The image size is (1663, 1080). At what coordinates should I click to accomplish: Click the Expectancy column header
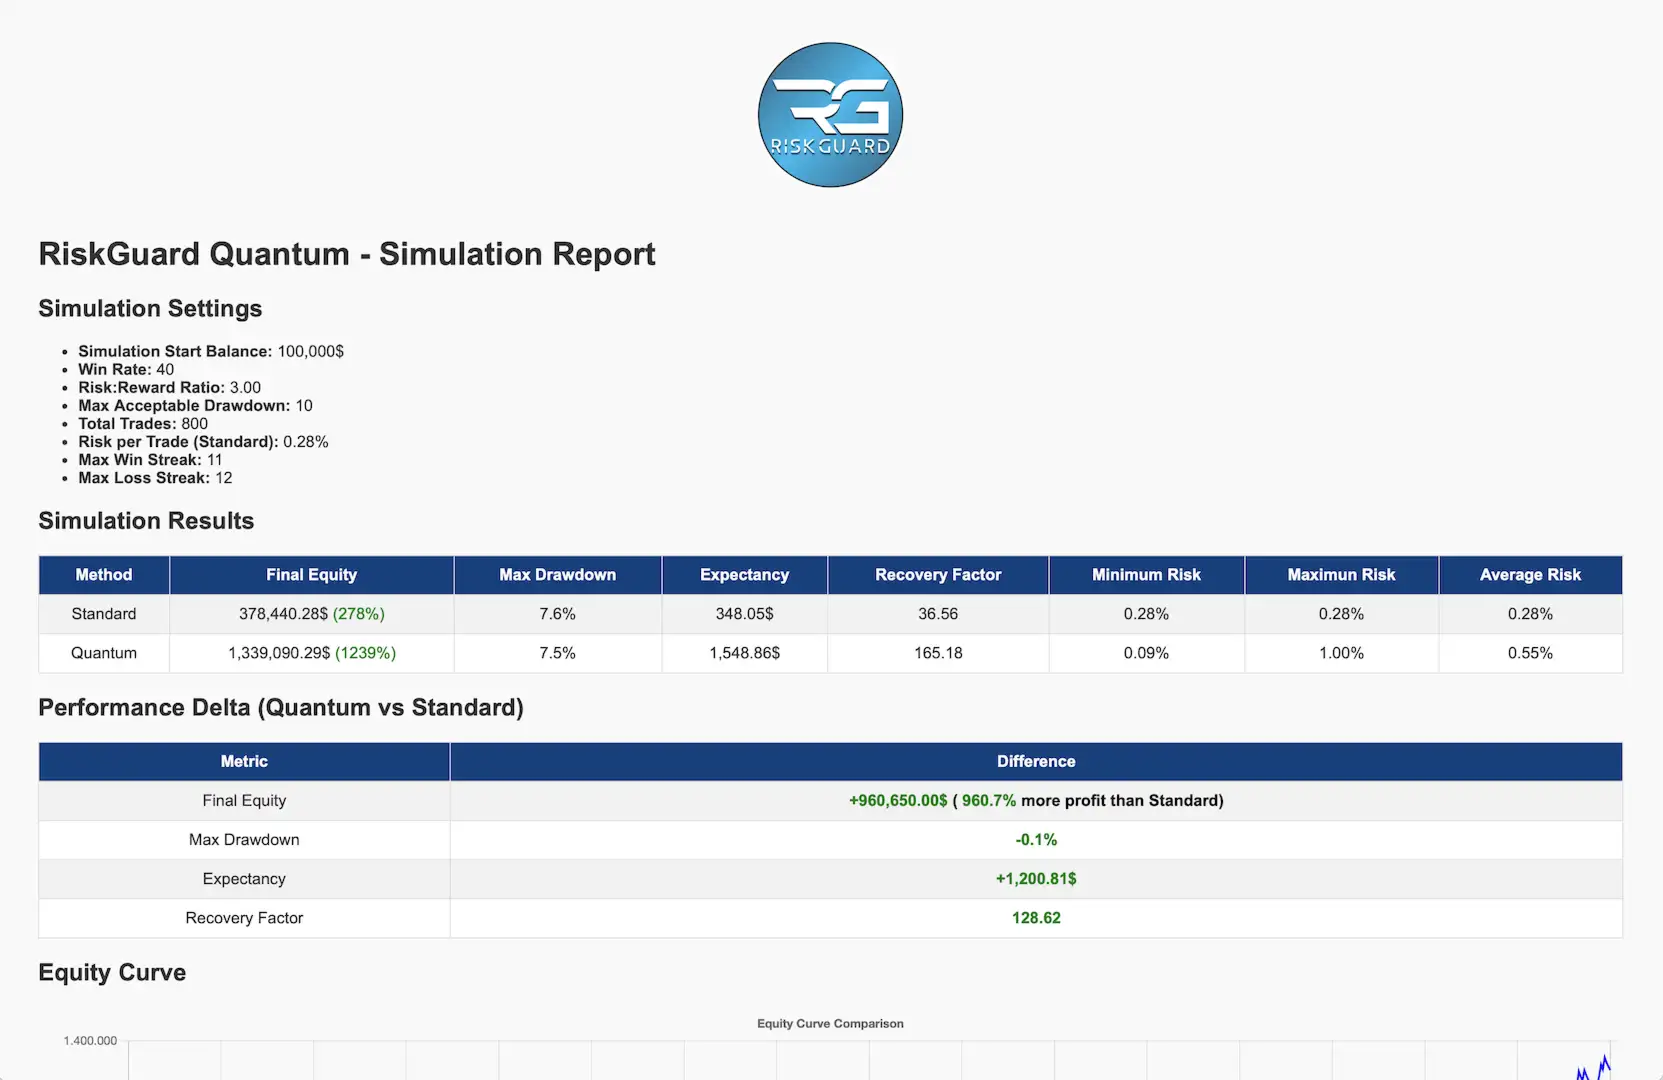(744, 574)
